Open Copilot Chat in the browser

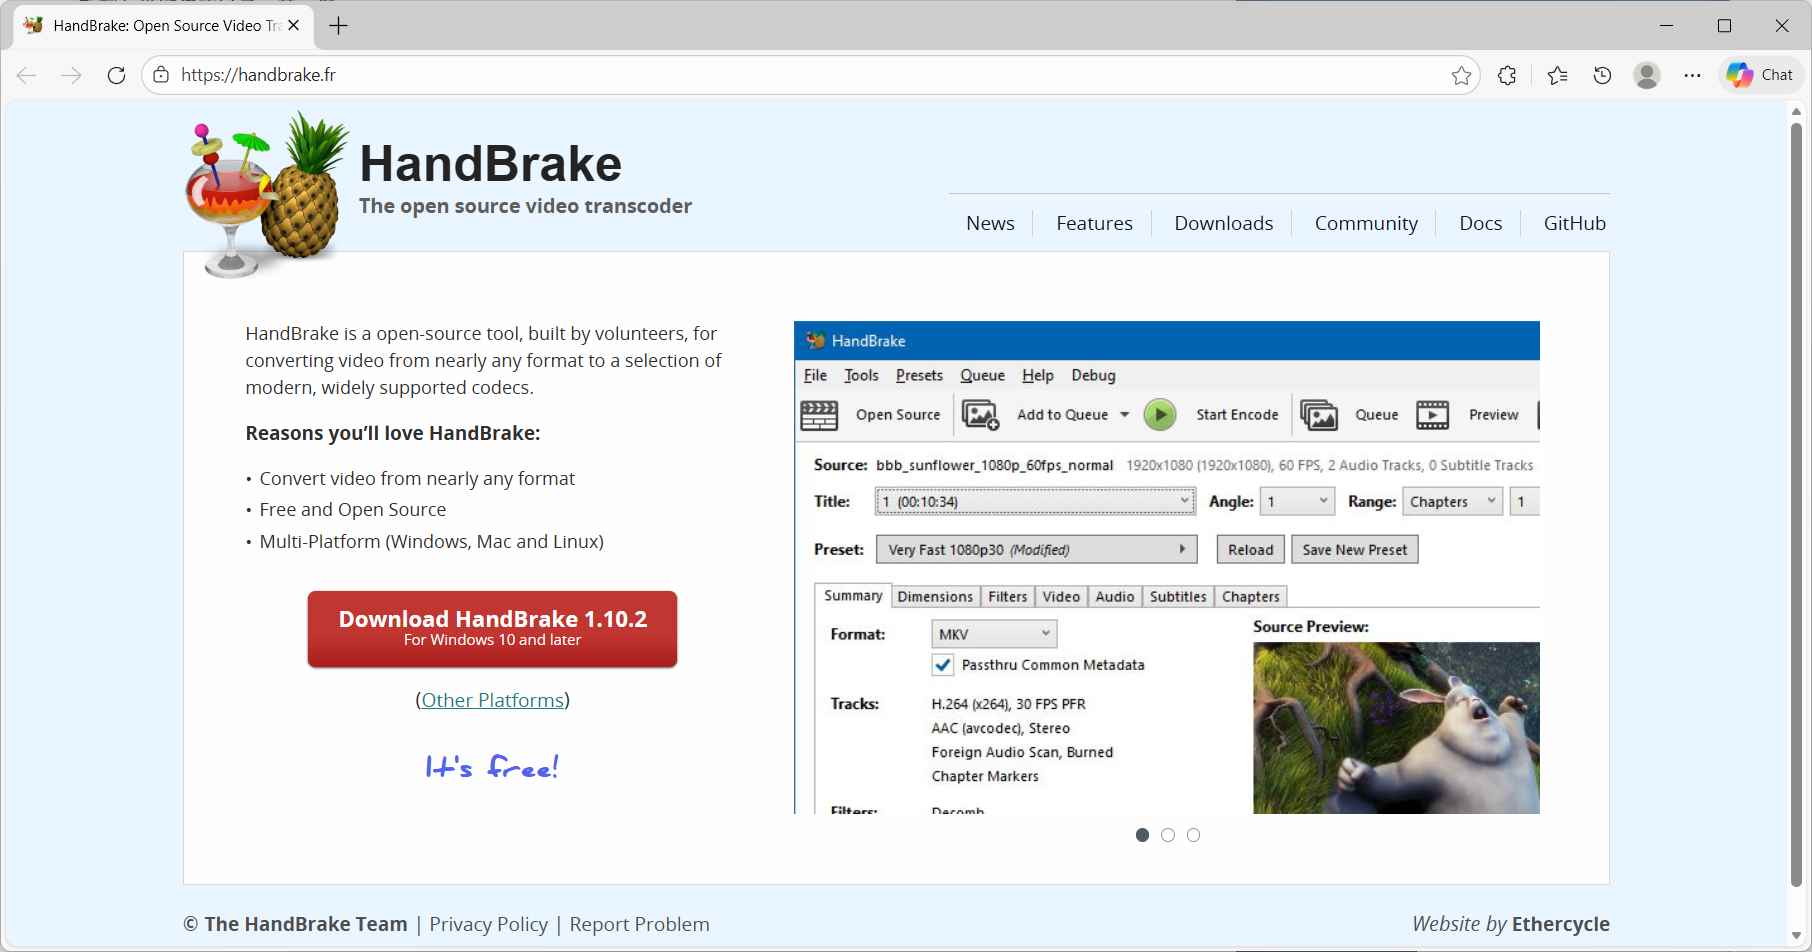pyautogui.click(x=1759, y=74)
